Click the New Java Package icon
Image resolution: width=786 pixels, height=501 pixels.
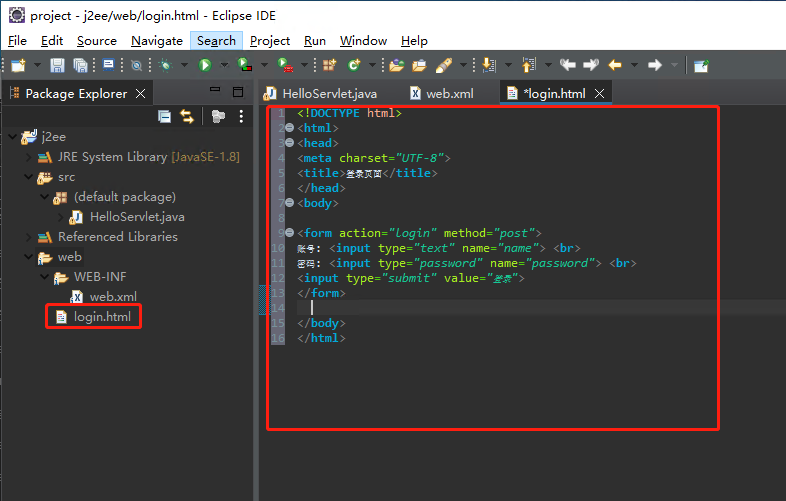[329, 65]
